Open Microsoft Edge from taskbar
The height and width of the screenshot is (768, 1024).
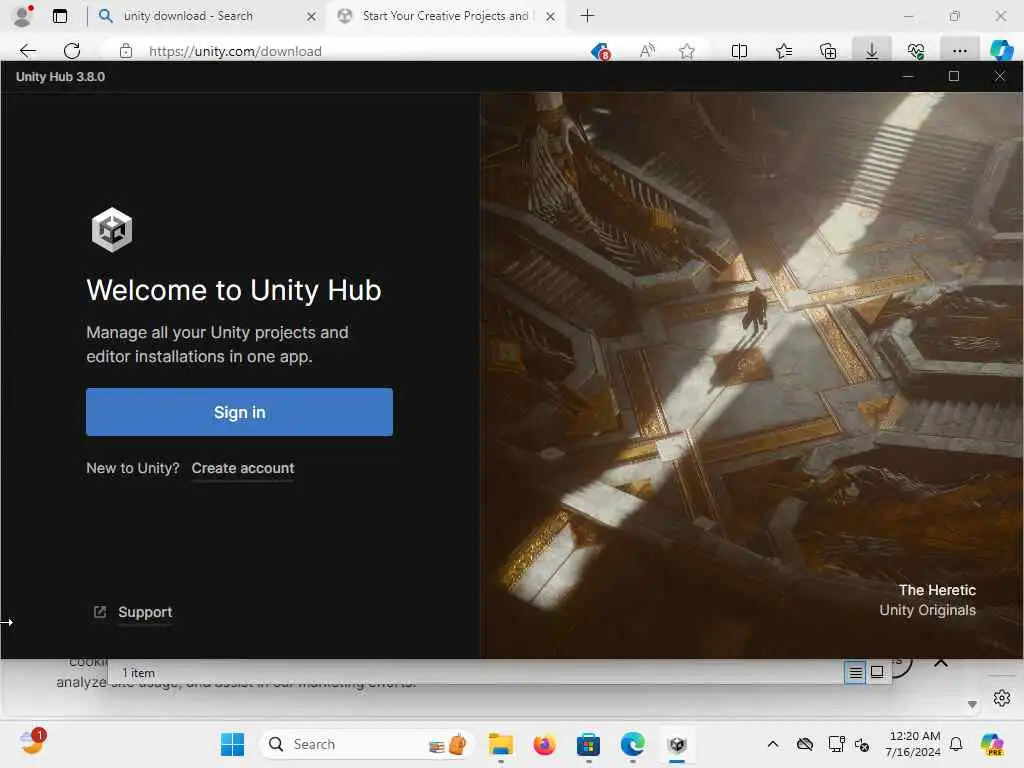tap(632, 744)
